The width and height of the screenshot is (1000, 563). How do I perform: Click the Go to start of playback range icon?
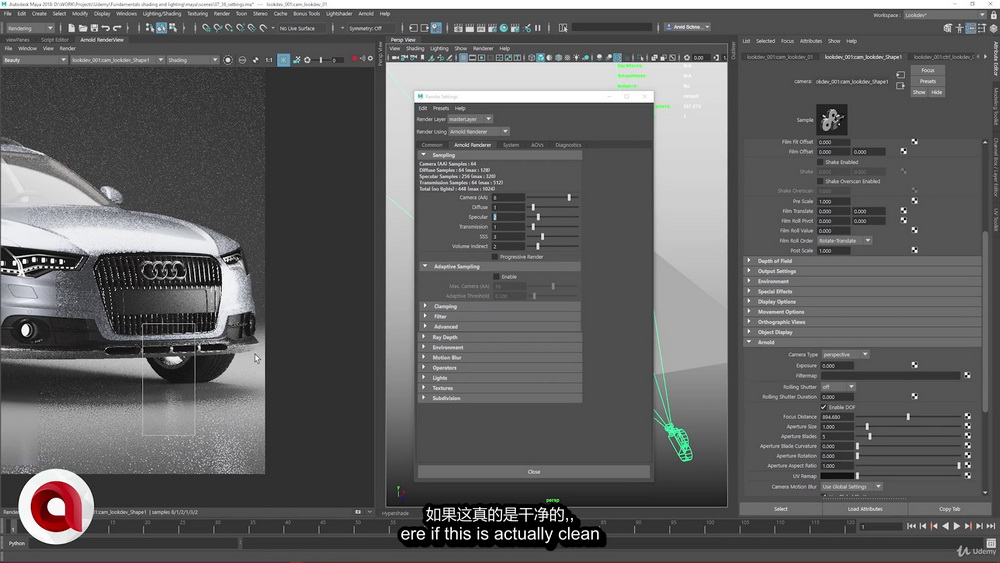[x=911, y=526]
